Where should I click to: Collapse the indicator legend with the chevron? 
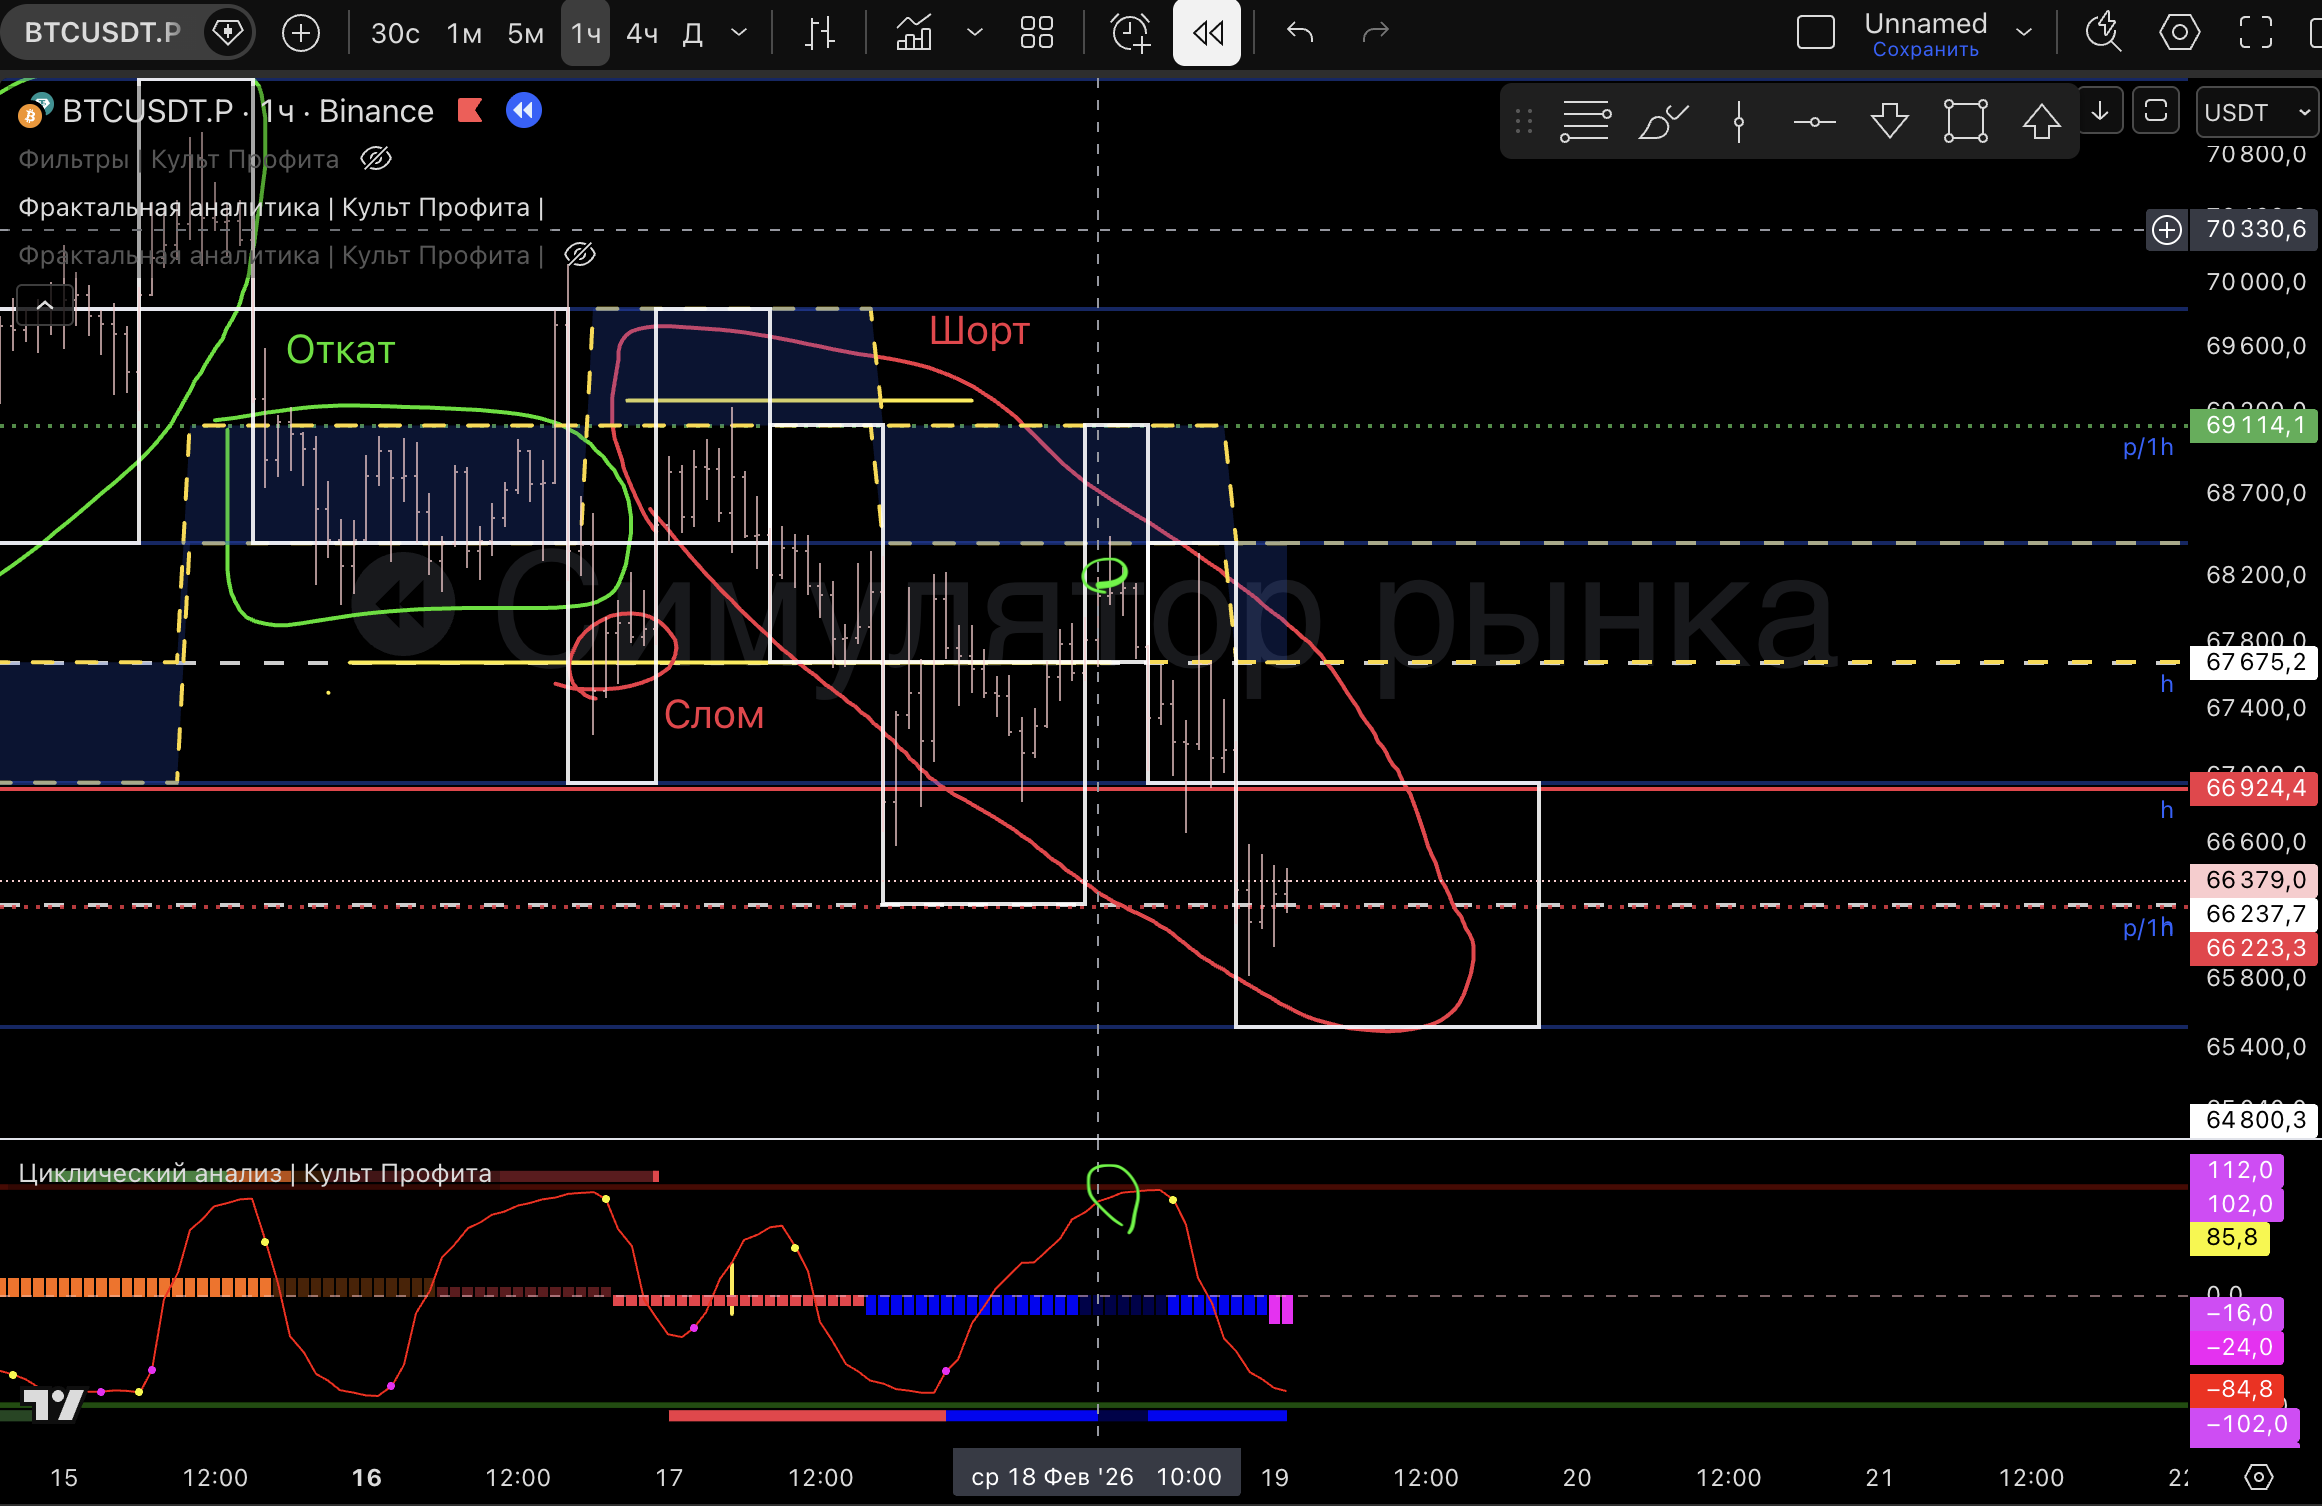(x=45, y=305)
